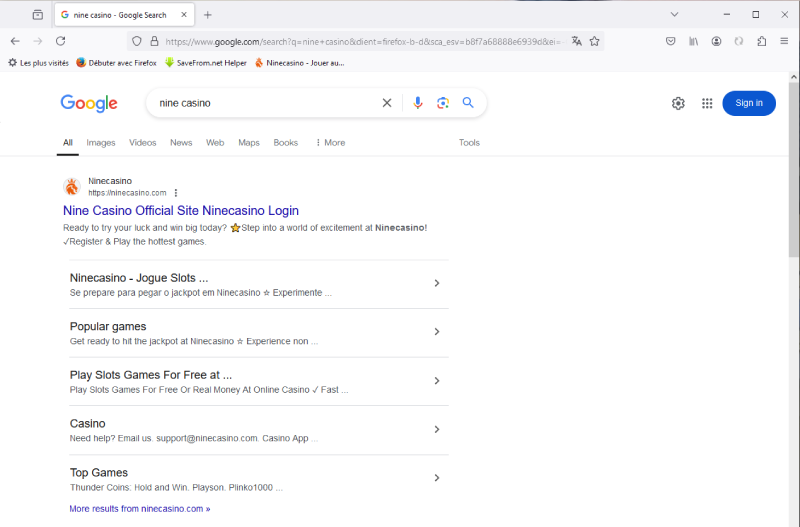Open the Firefox hamburger menu
The height and width of the screenshot is (527, 800).
point(783,41)
